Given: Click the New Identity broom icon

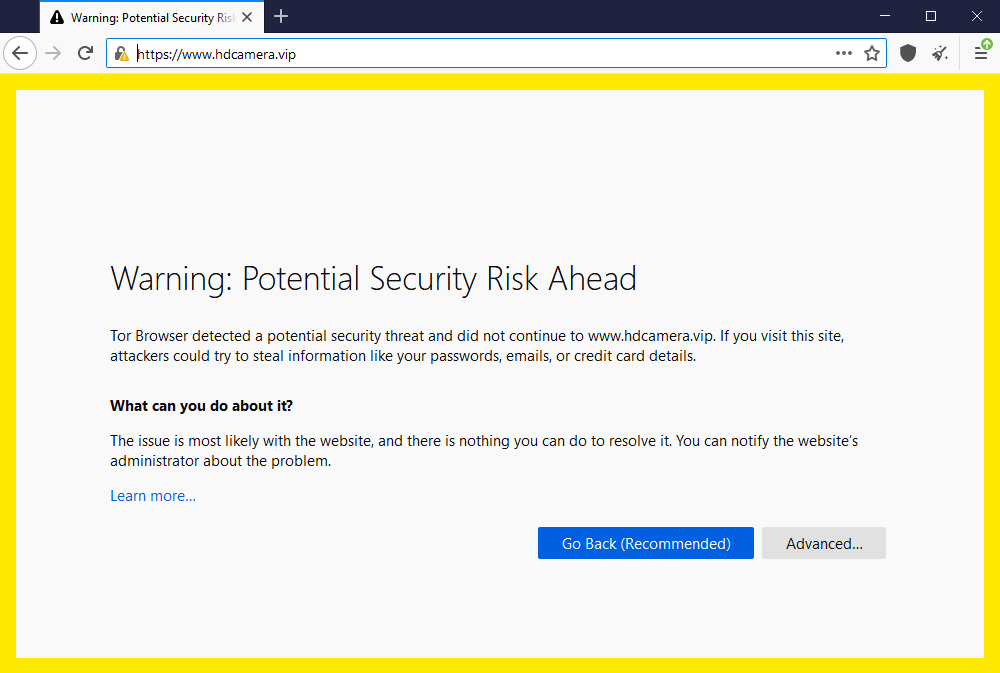Looking at the screenshot, I should coord(940,54).
